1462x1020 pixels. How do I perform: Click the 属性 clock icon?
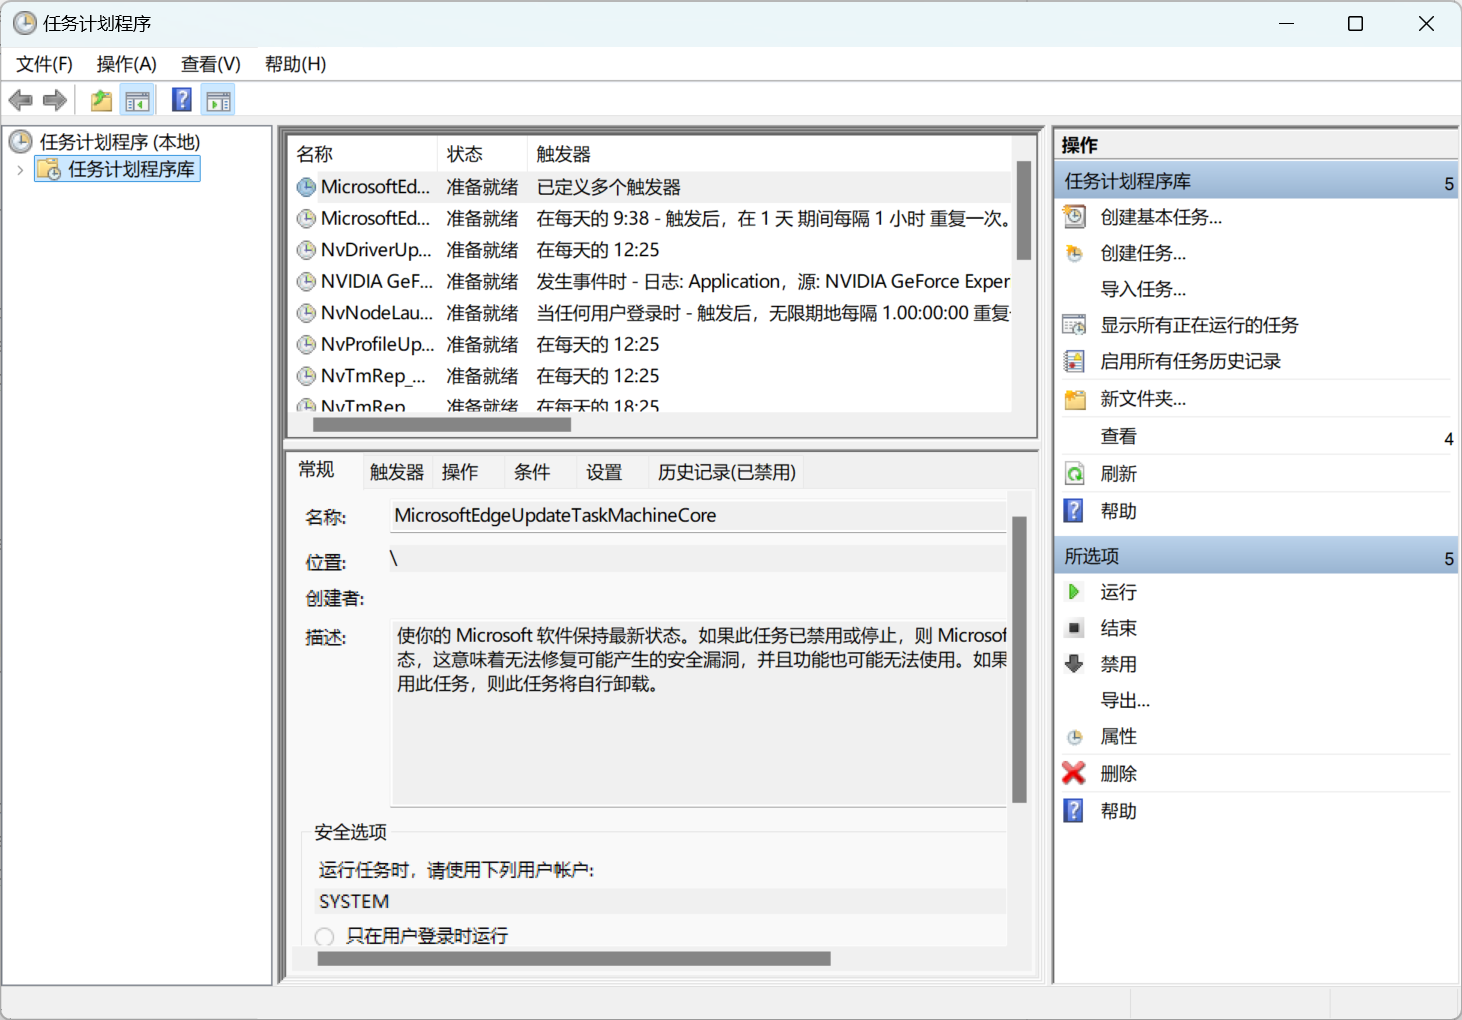[x=1075, y=737]
